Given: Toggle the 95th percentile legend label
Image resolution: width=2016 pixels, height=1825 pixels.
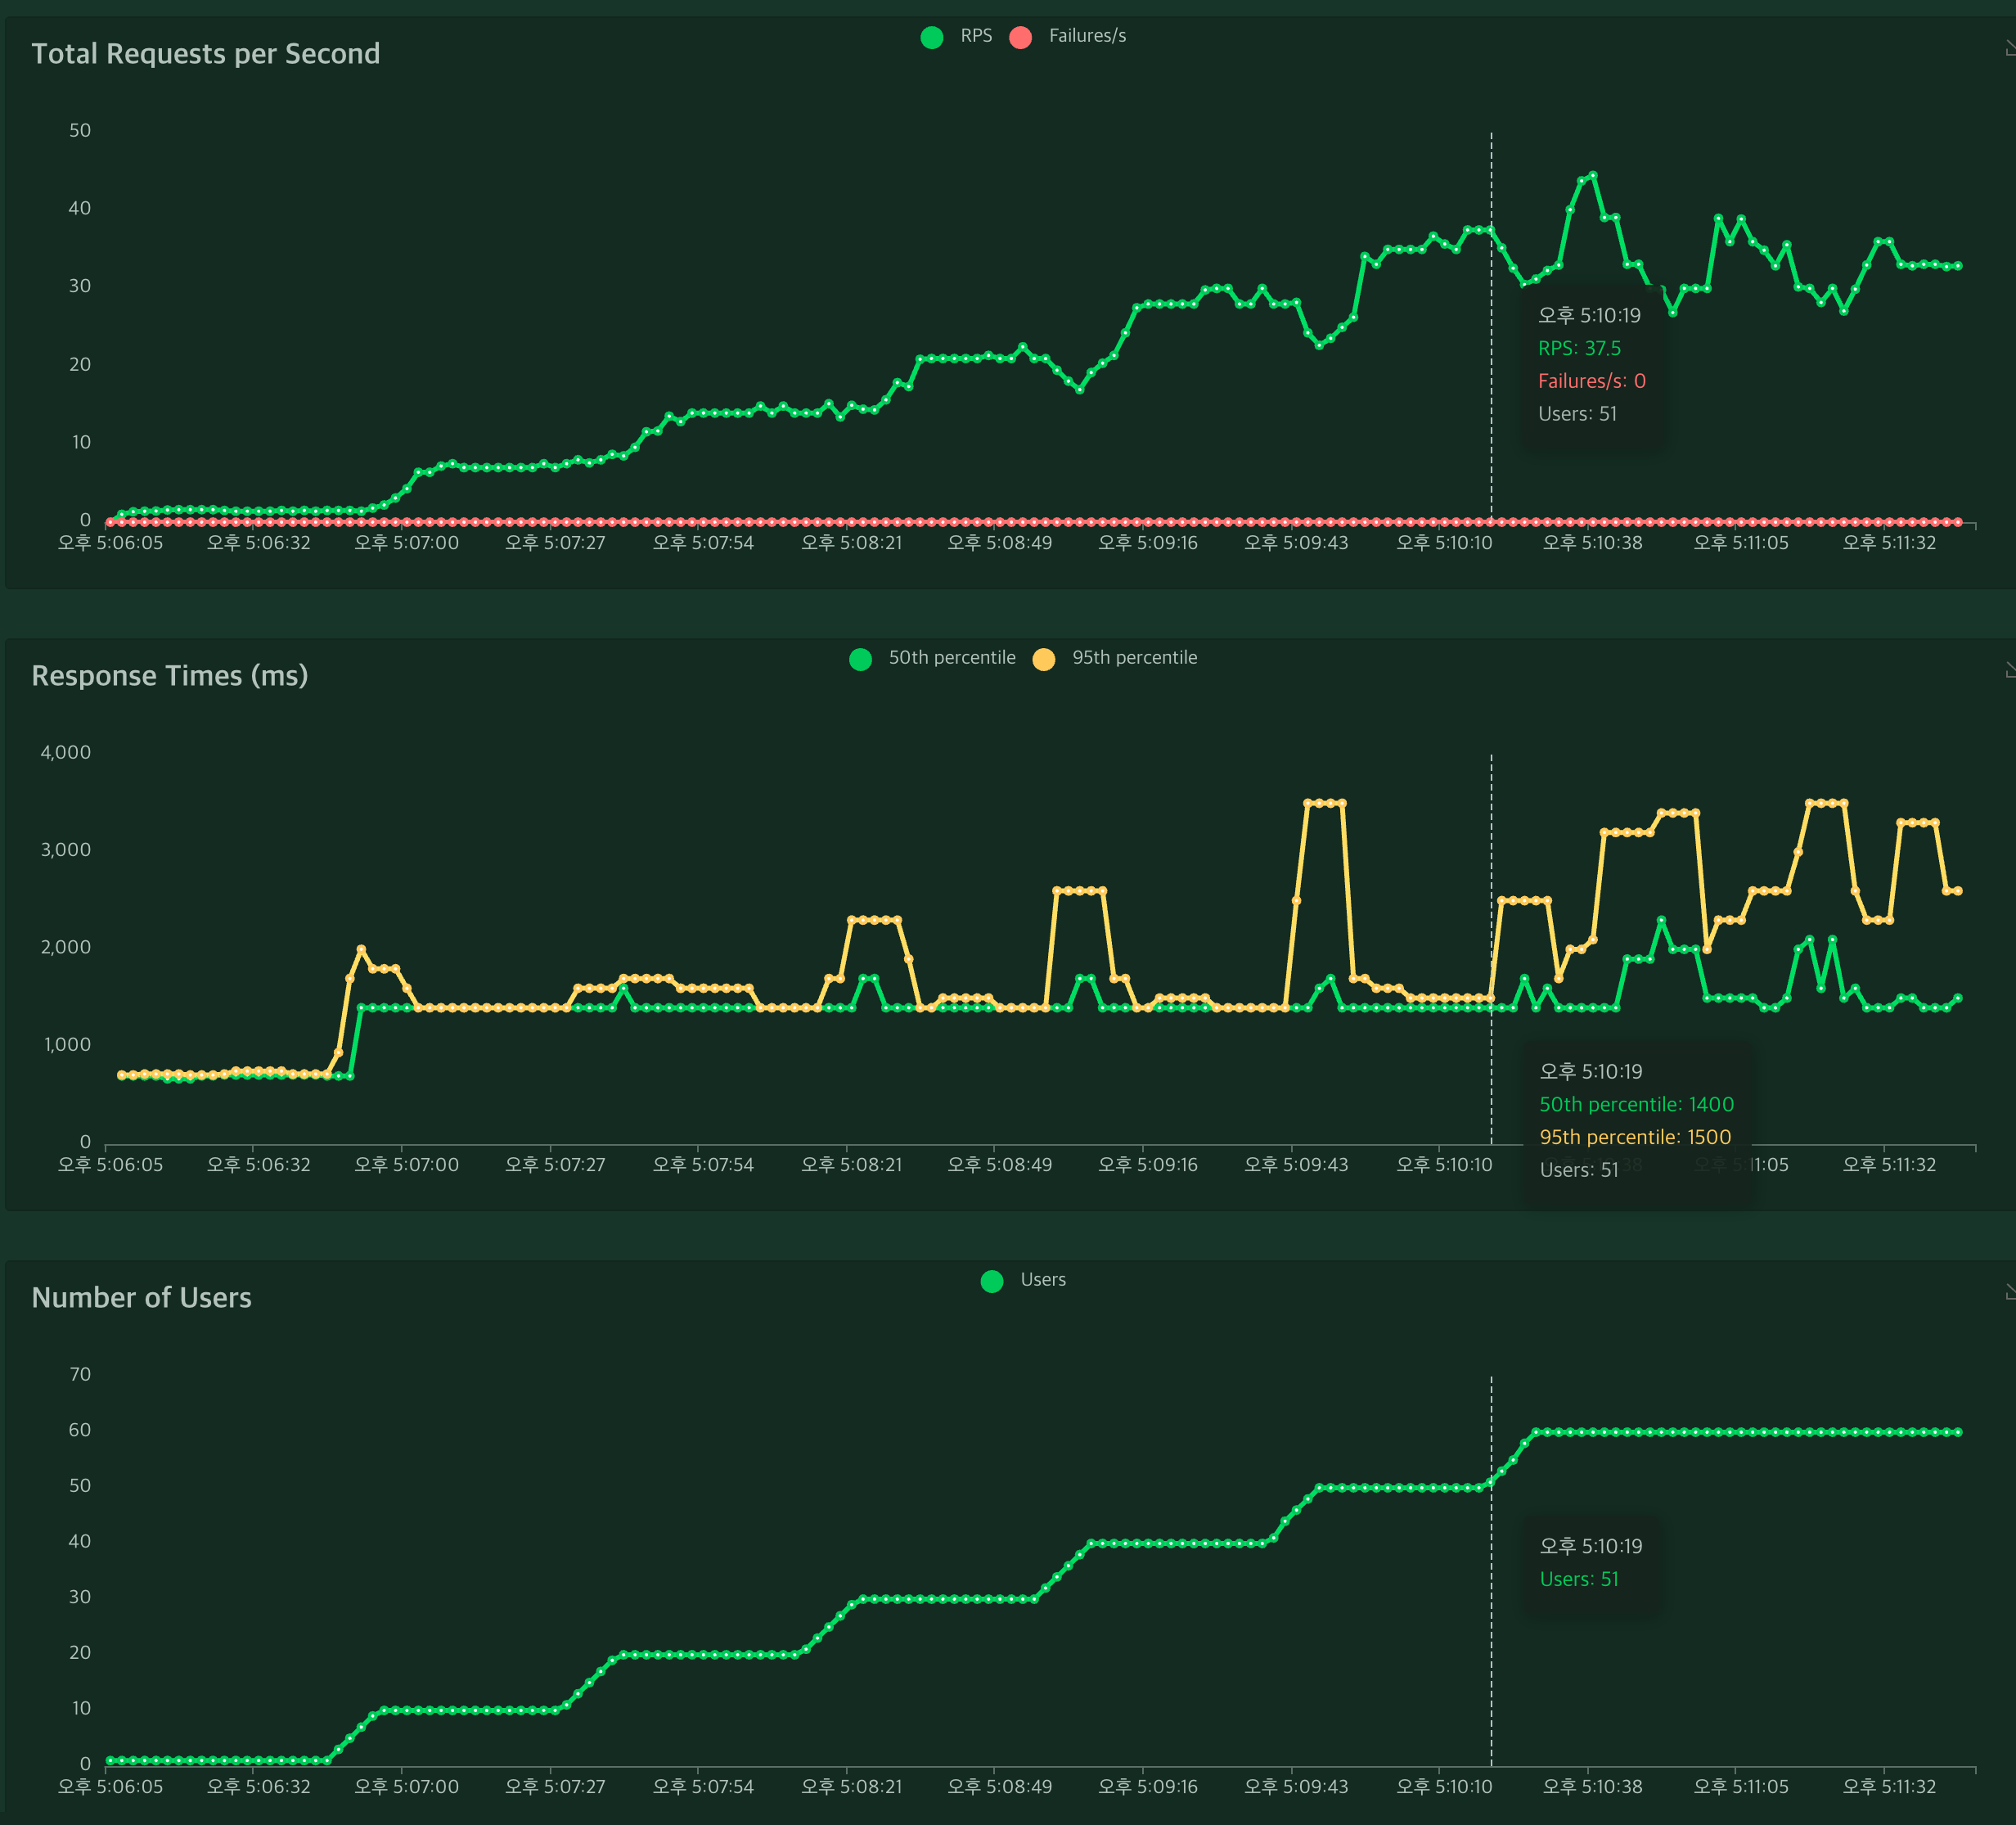Looking at the screenshot, I should pyautogui.click(x=1134, y=658).
